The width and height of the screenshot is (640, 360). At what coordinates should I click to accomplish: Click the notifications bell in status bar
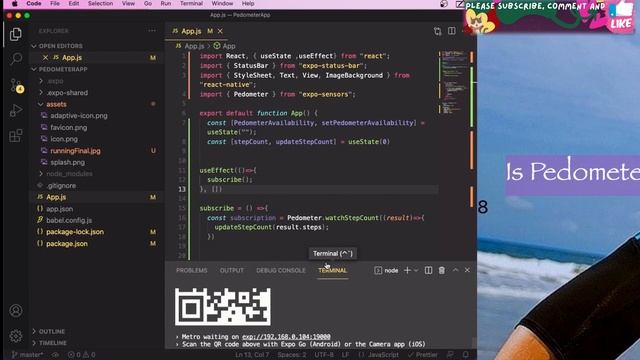[x=466, y=355]
